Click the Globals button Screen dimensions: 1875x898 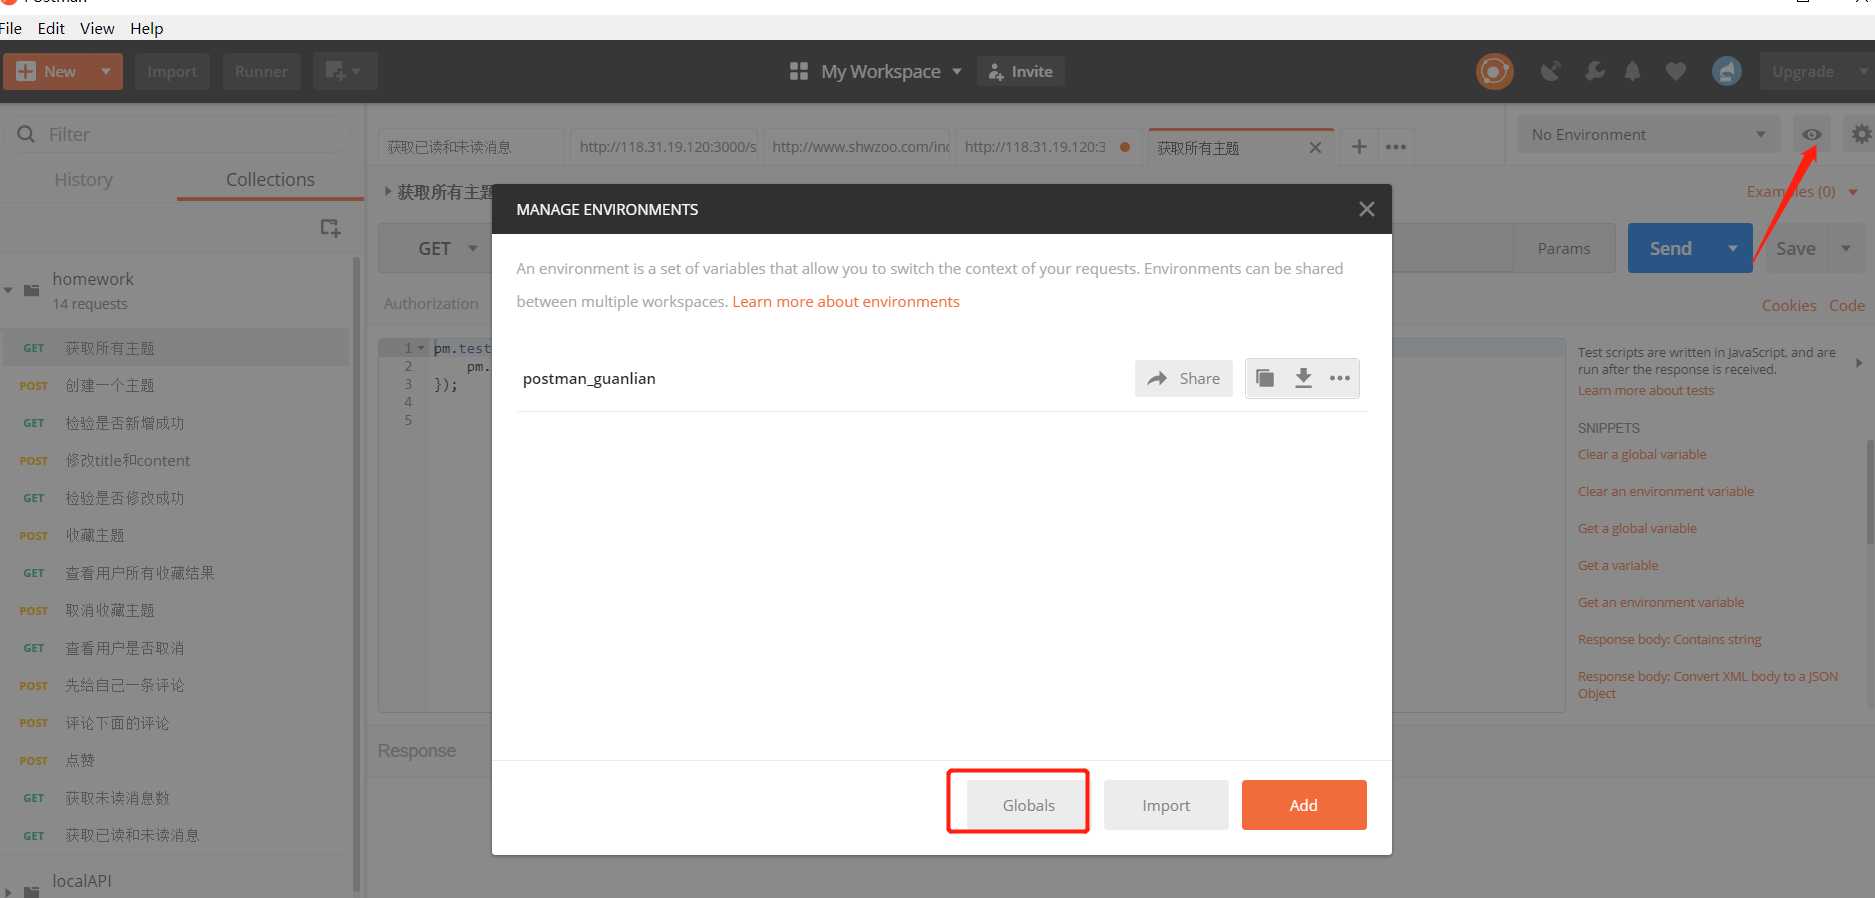pyautogui.click(x=1028, y=805)
